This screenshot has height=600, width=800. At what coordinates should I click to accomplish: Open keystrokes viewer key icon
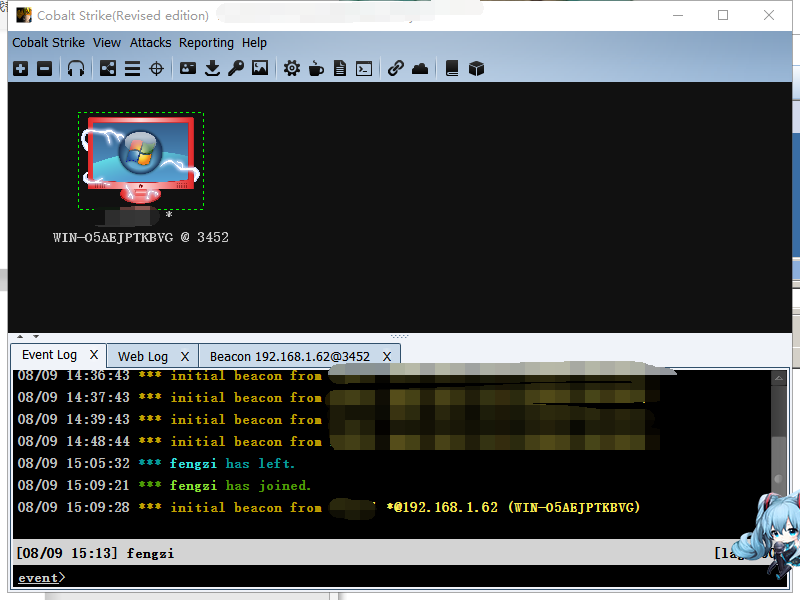236,68
